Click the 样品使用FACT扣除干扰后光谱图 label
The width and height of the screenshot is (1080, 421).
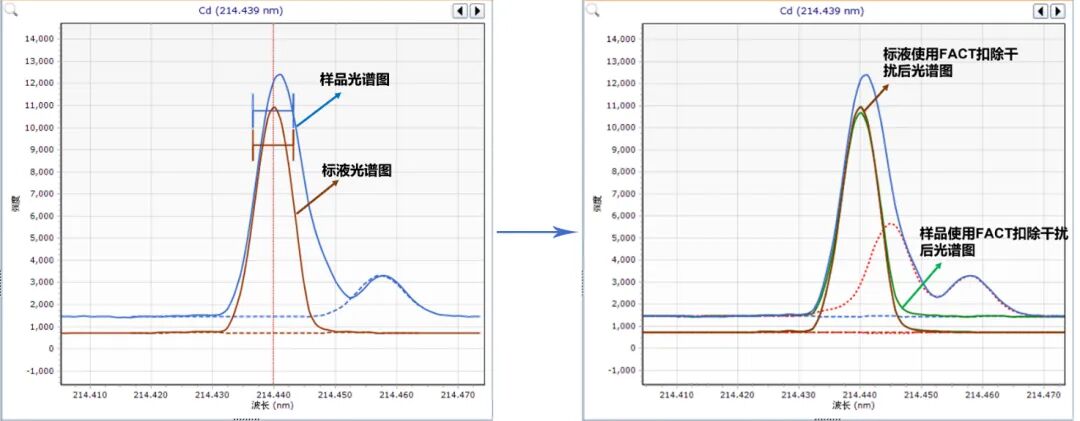point(994,243)
